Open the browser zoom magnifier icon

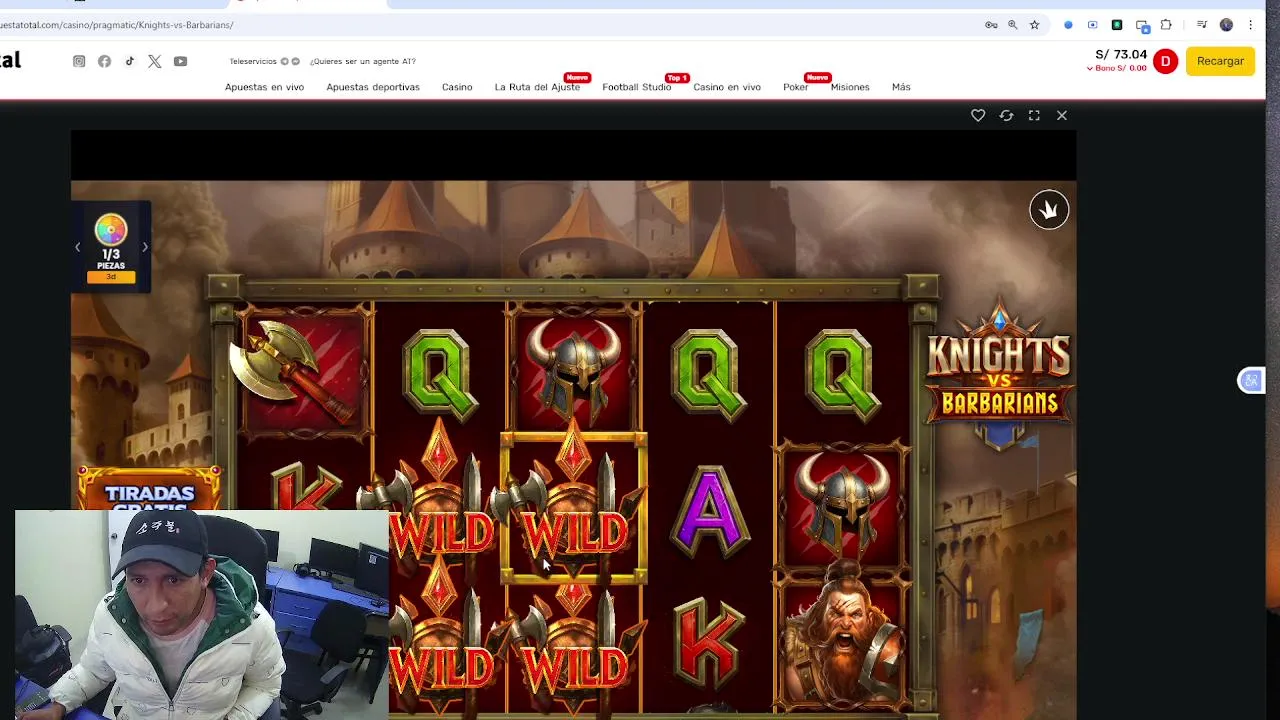[x=1012, y=25]
